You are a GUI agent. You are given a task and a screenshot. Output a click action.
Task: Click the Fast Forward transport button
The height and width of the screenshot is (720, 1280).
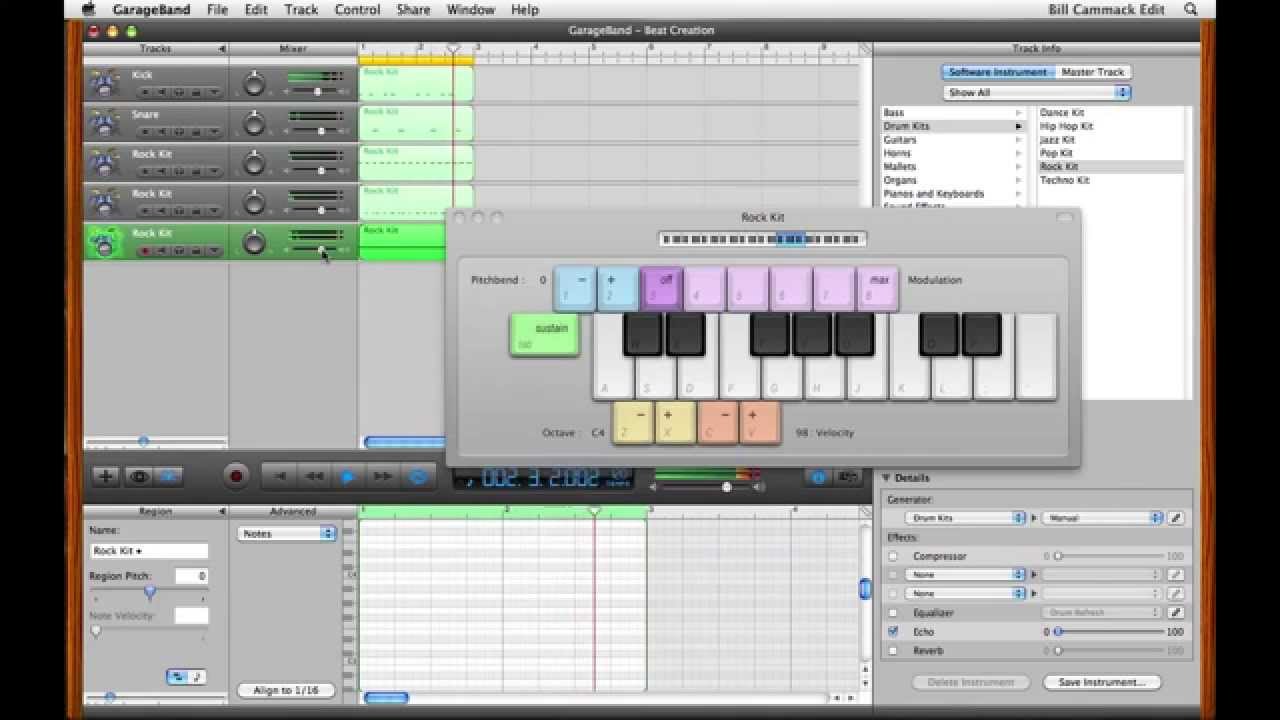[382, 477]
